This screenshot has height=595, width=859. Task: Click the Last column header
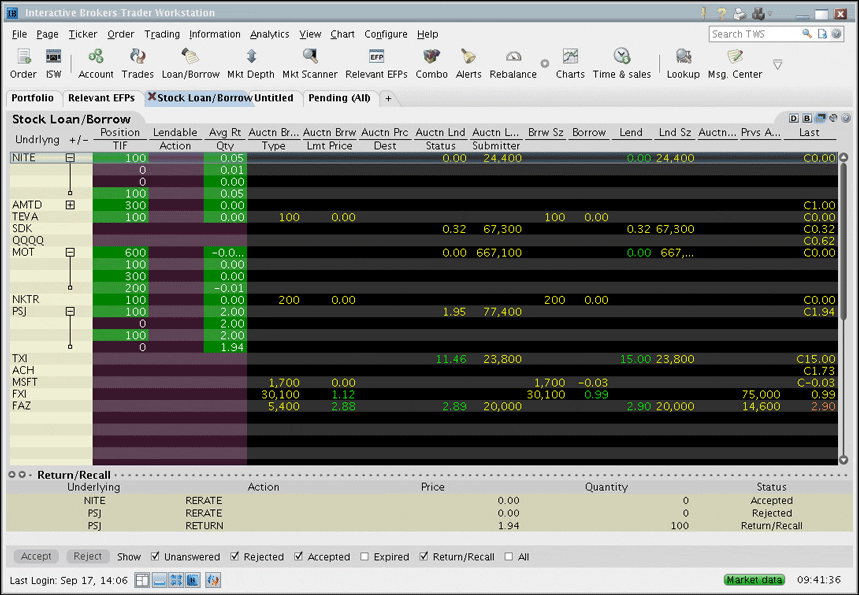(x=809, y=132)
